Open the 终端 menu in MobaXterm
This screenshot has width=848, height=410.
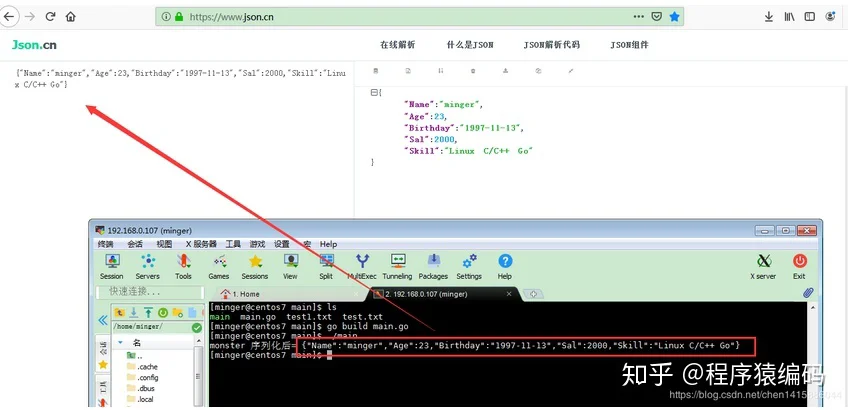pos(105,244)
